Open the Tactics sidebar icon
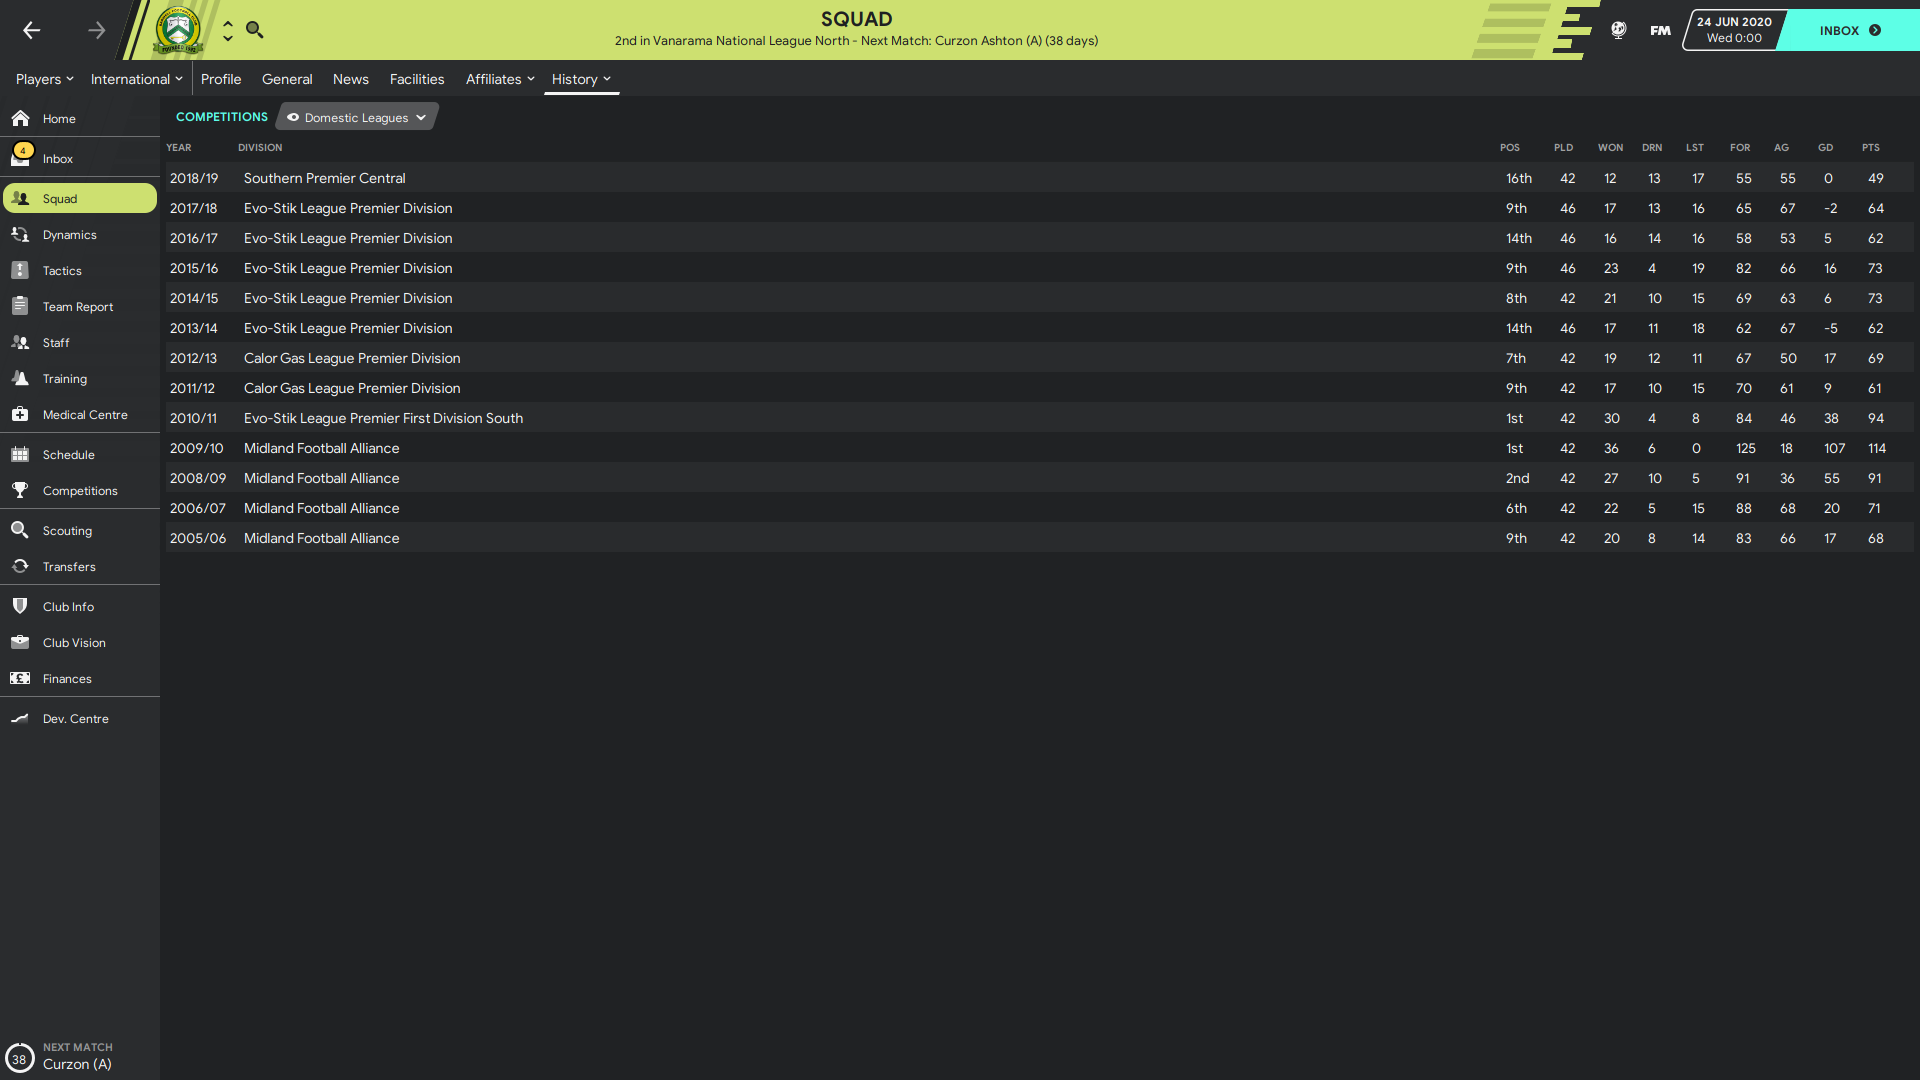This screenshot has height=1080, width=1920. [20, 270]
